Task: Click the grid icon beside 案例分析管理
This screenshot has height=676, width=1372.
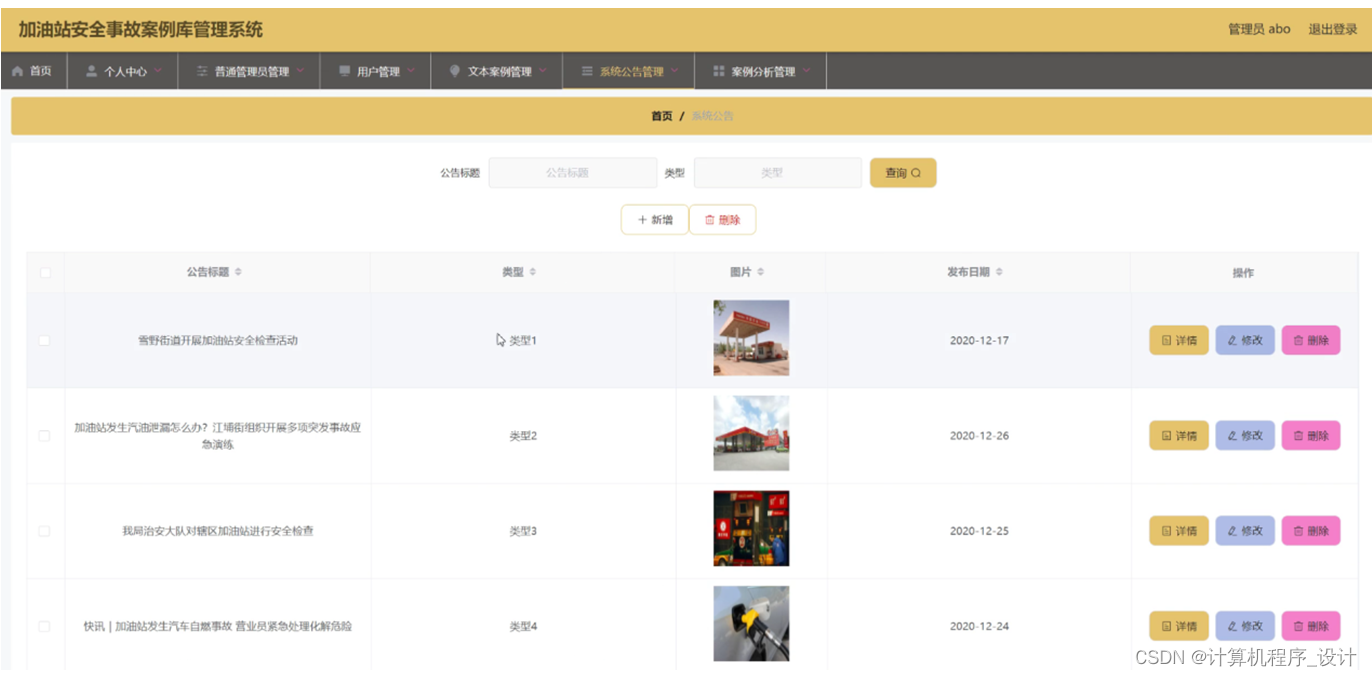Action: [x=718, y=71]
